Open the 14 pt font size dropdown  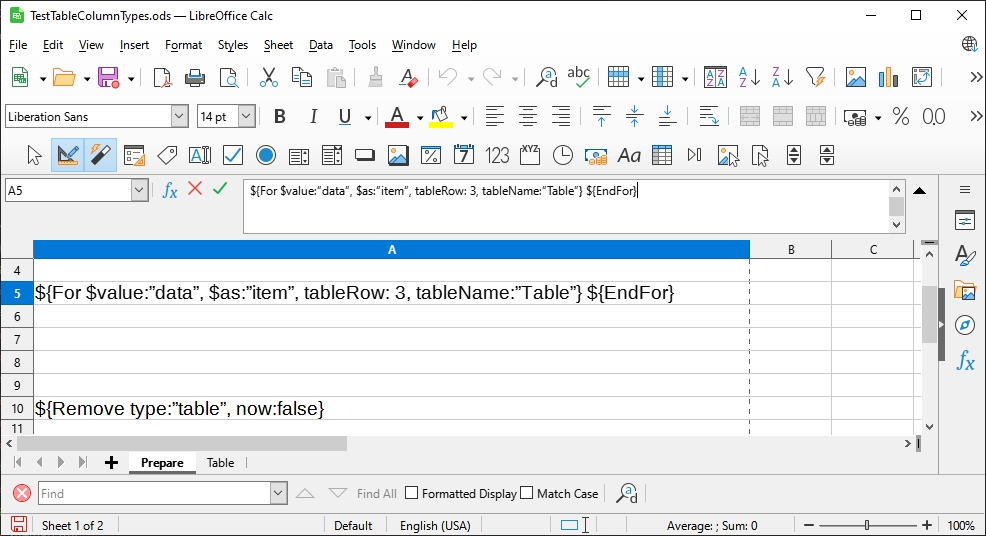246,117
